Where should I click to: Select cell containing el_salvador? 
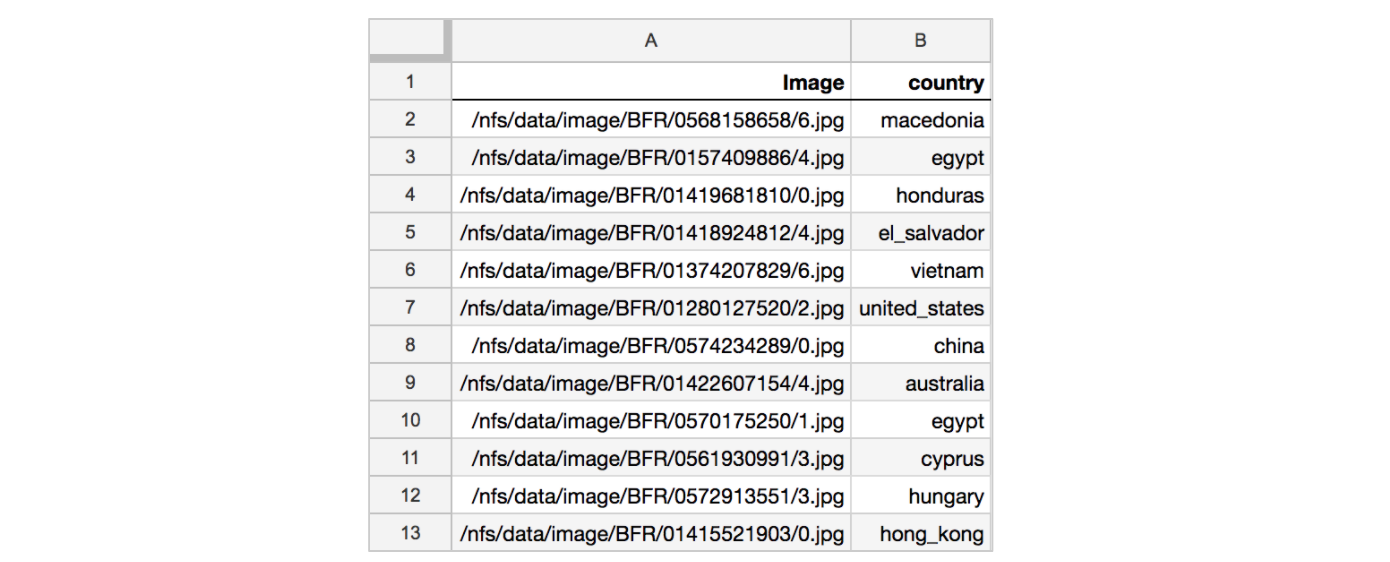(x=921, y=233)
